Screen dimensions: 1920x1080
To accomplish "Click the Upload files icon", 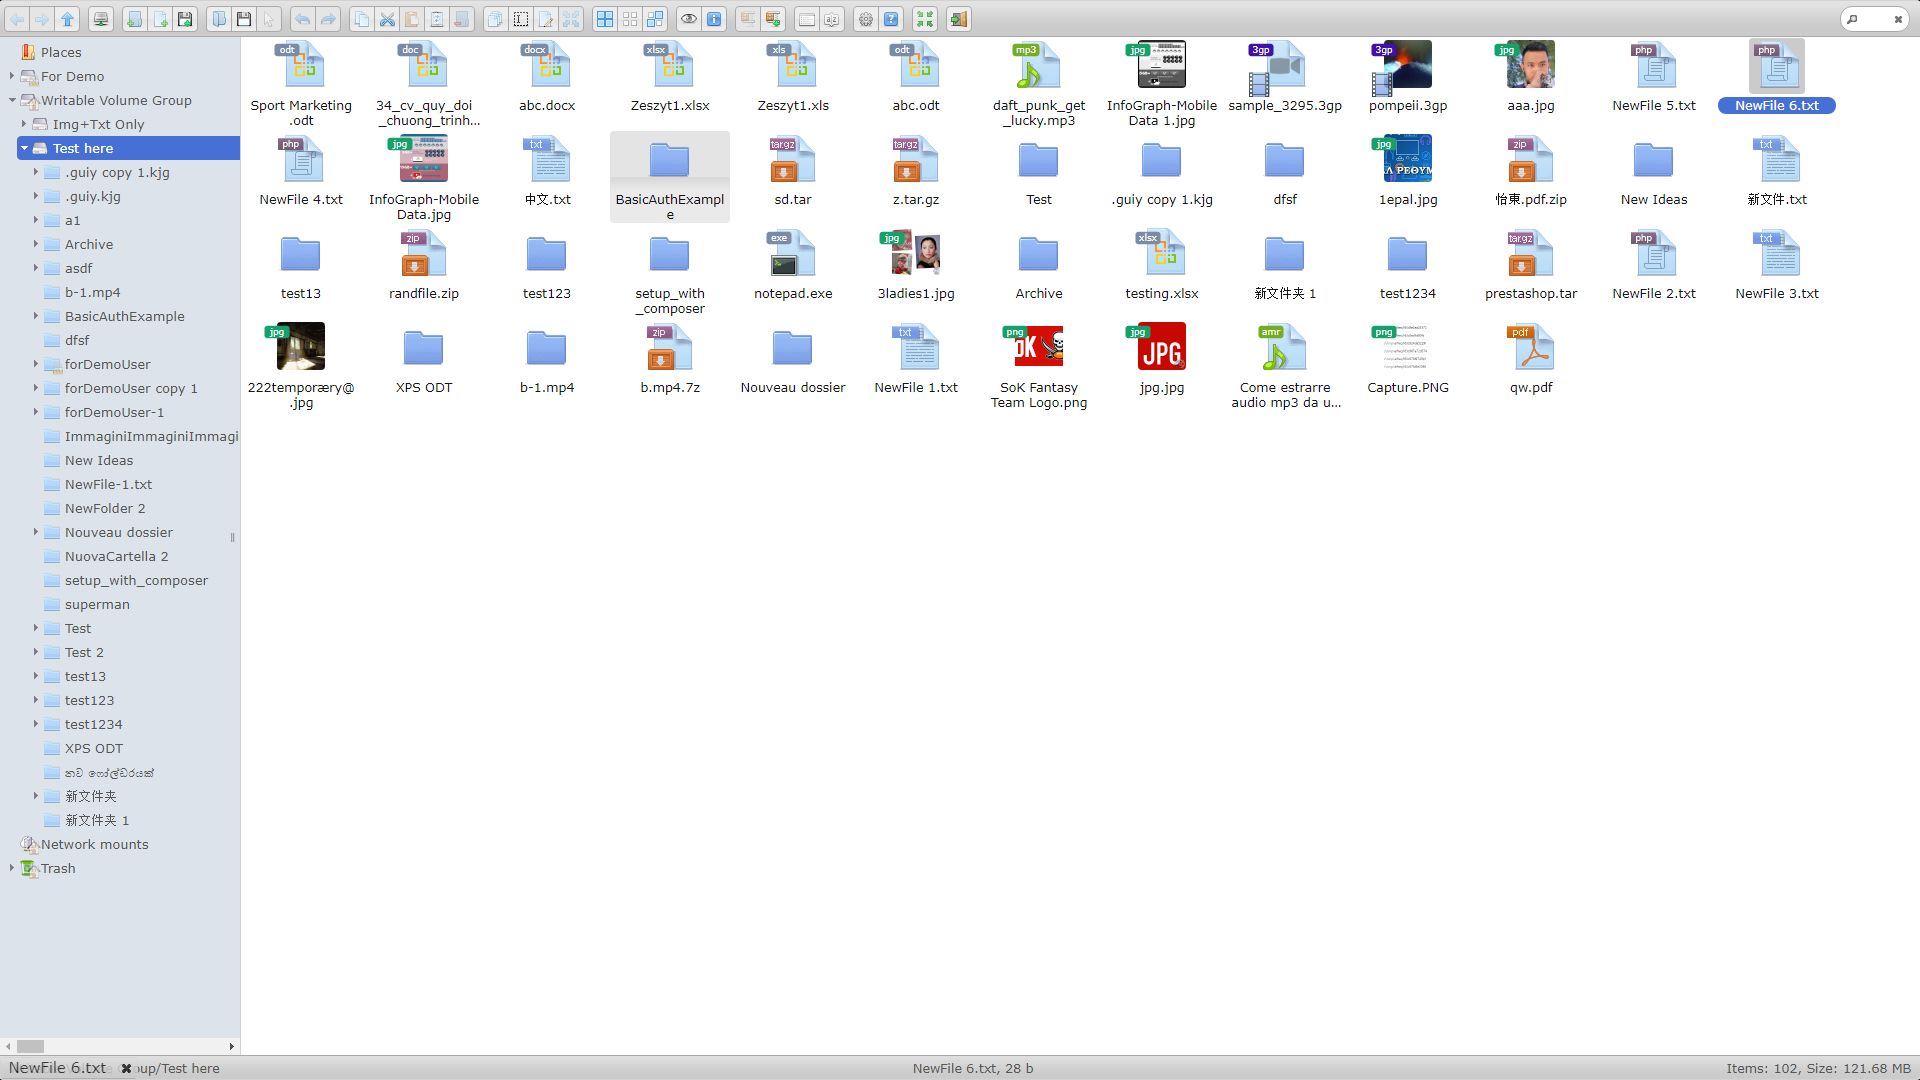I will click(x=185, y=19).
